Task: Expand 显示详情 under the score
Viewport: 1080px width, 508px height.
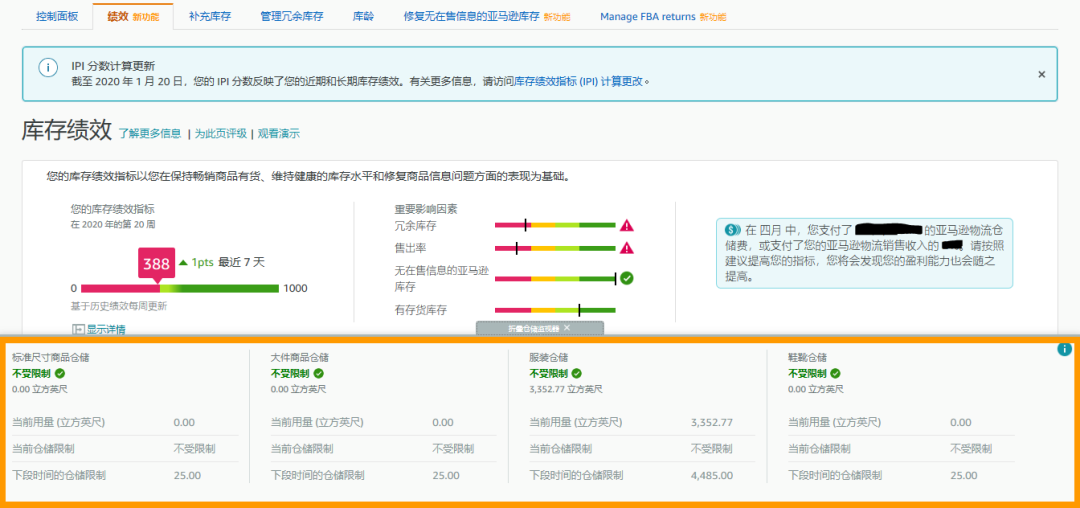Action: (x=99, y=330)
